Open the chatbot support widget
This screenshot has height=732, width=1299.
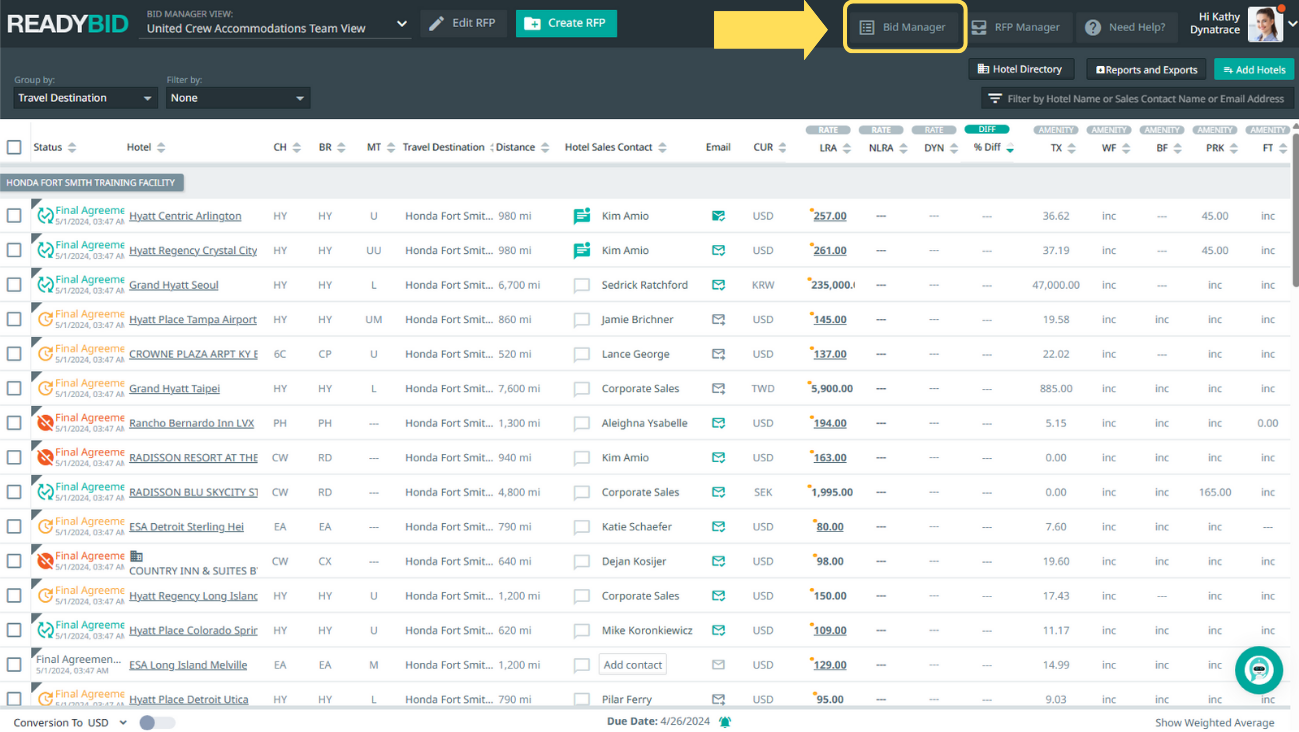(x=1259, y=670)
